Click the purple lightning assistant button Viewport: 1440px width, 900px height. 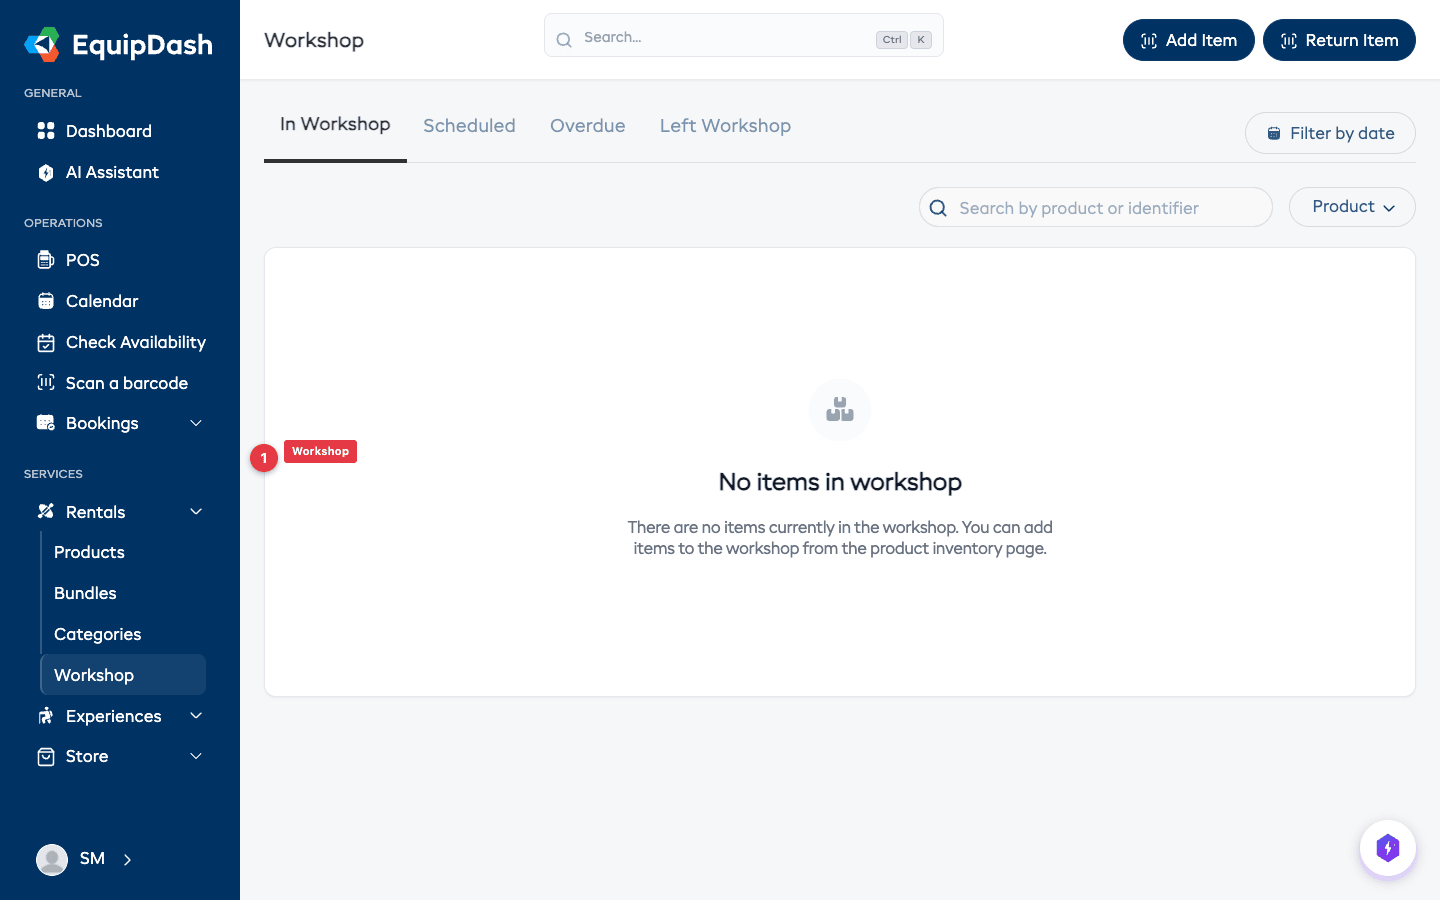(1388, 848)
